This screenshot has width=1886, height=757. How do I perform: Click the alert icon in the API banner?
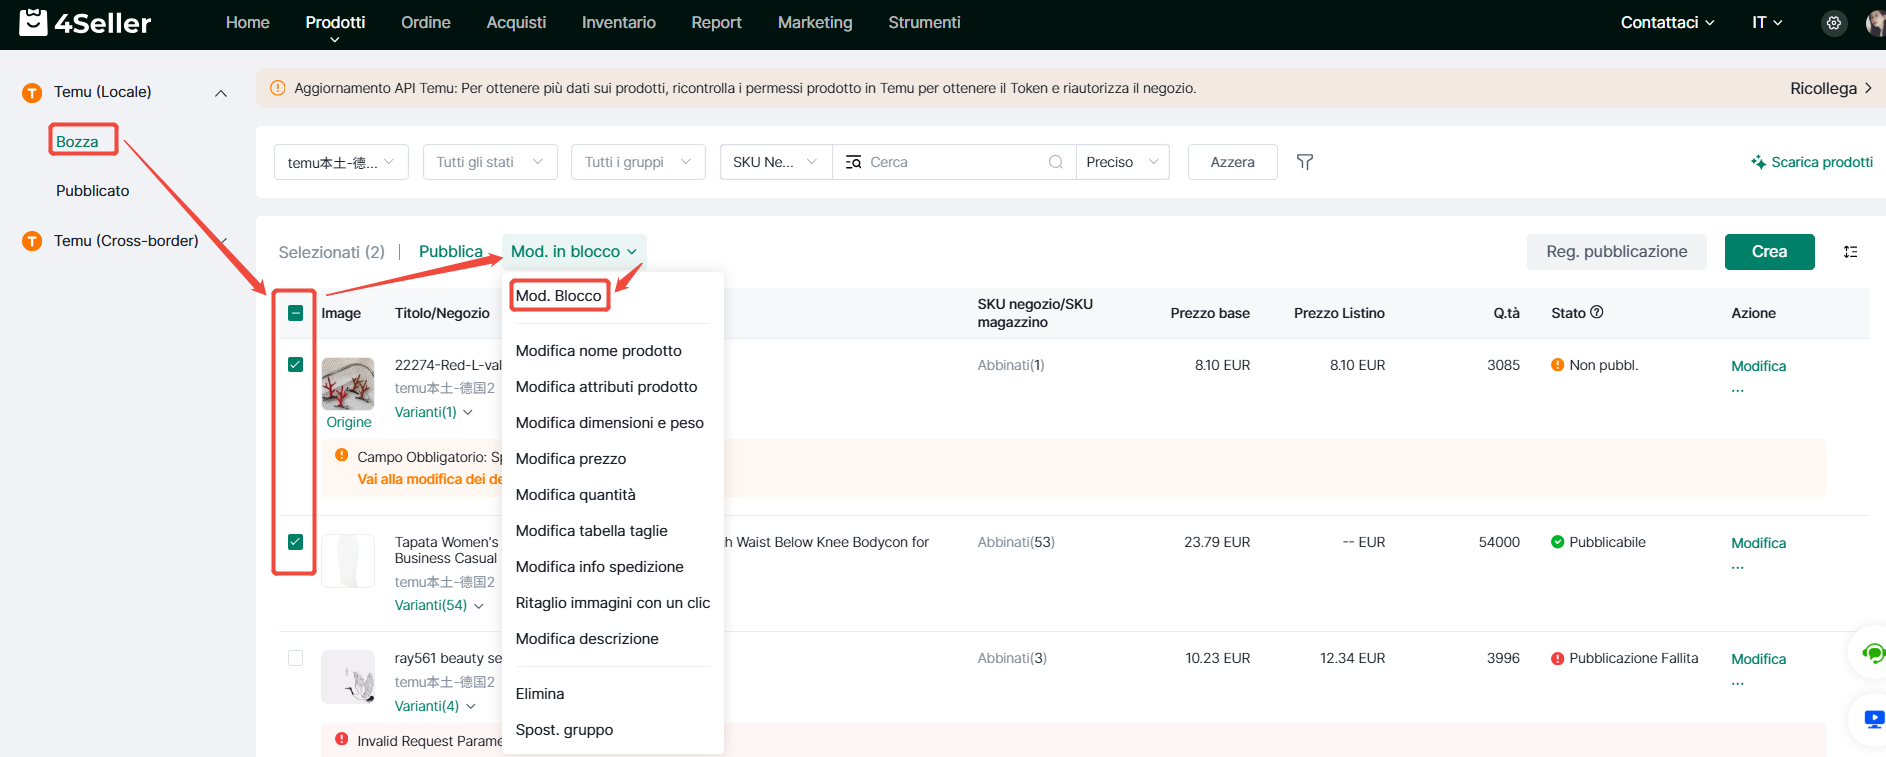click(x=278, y=88)
